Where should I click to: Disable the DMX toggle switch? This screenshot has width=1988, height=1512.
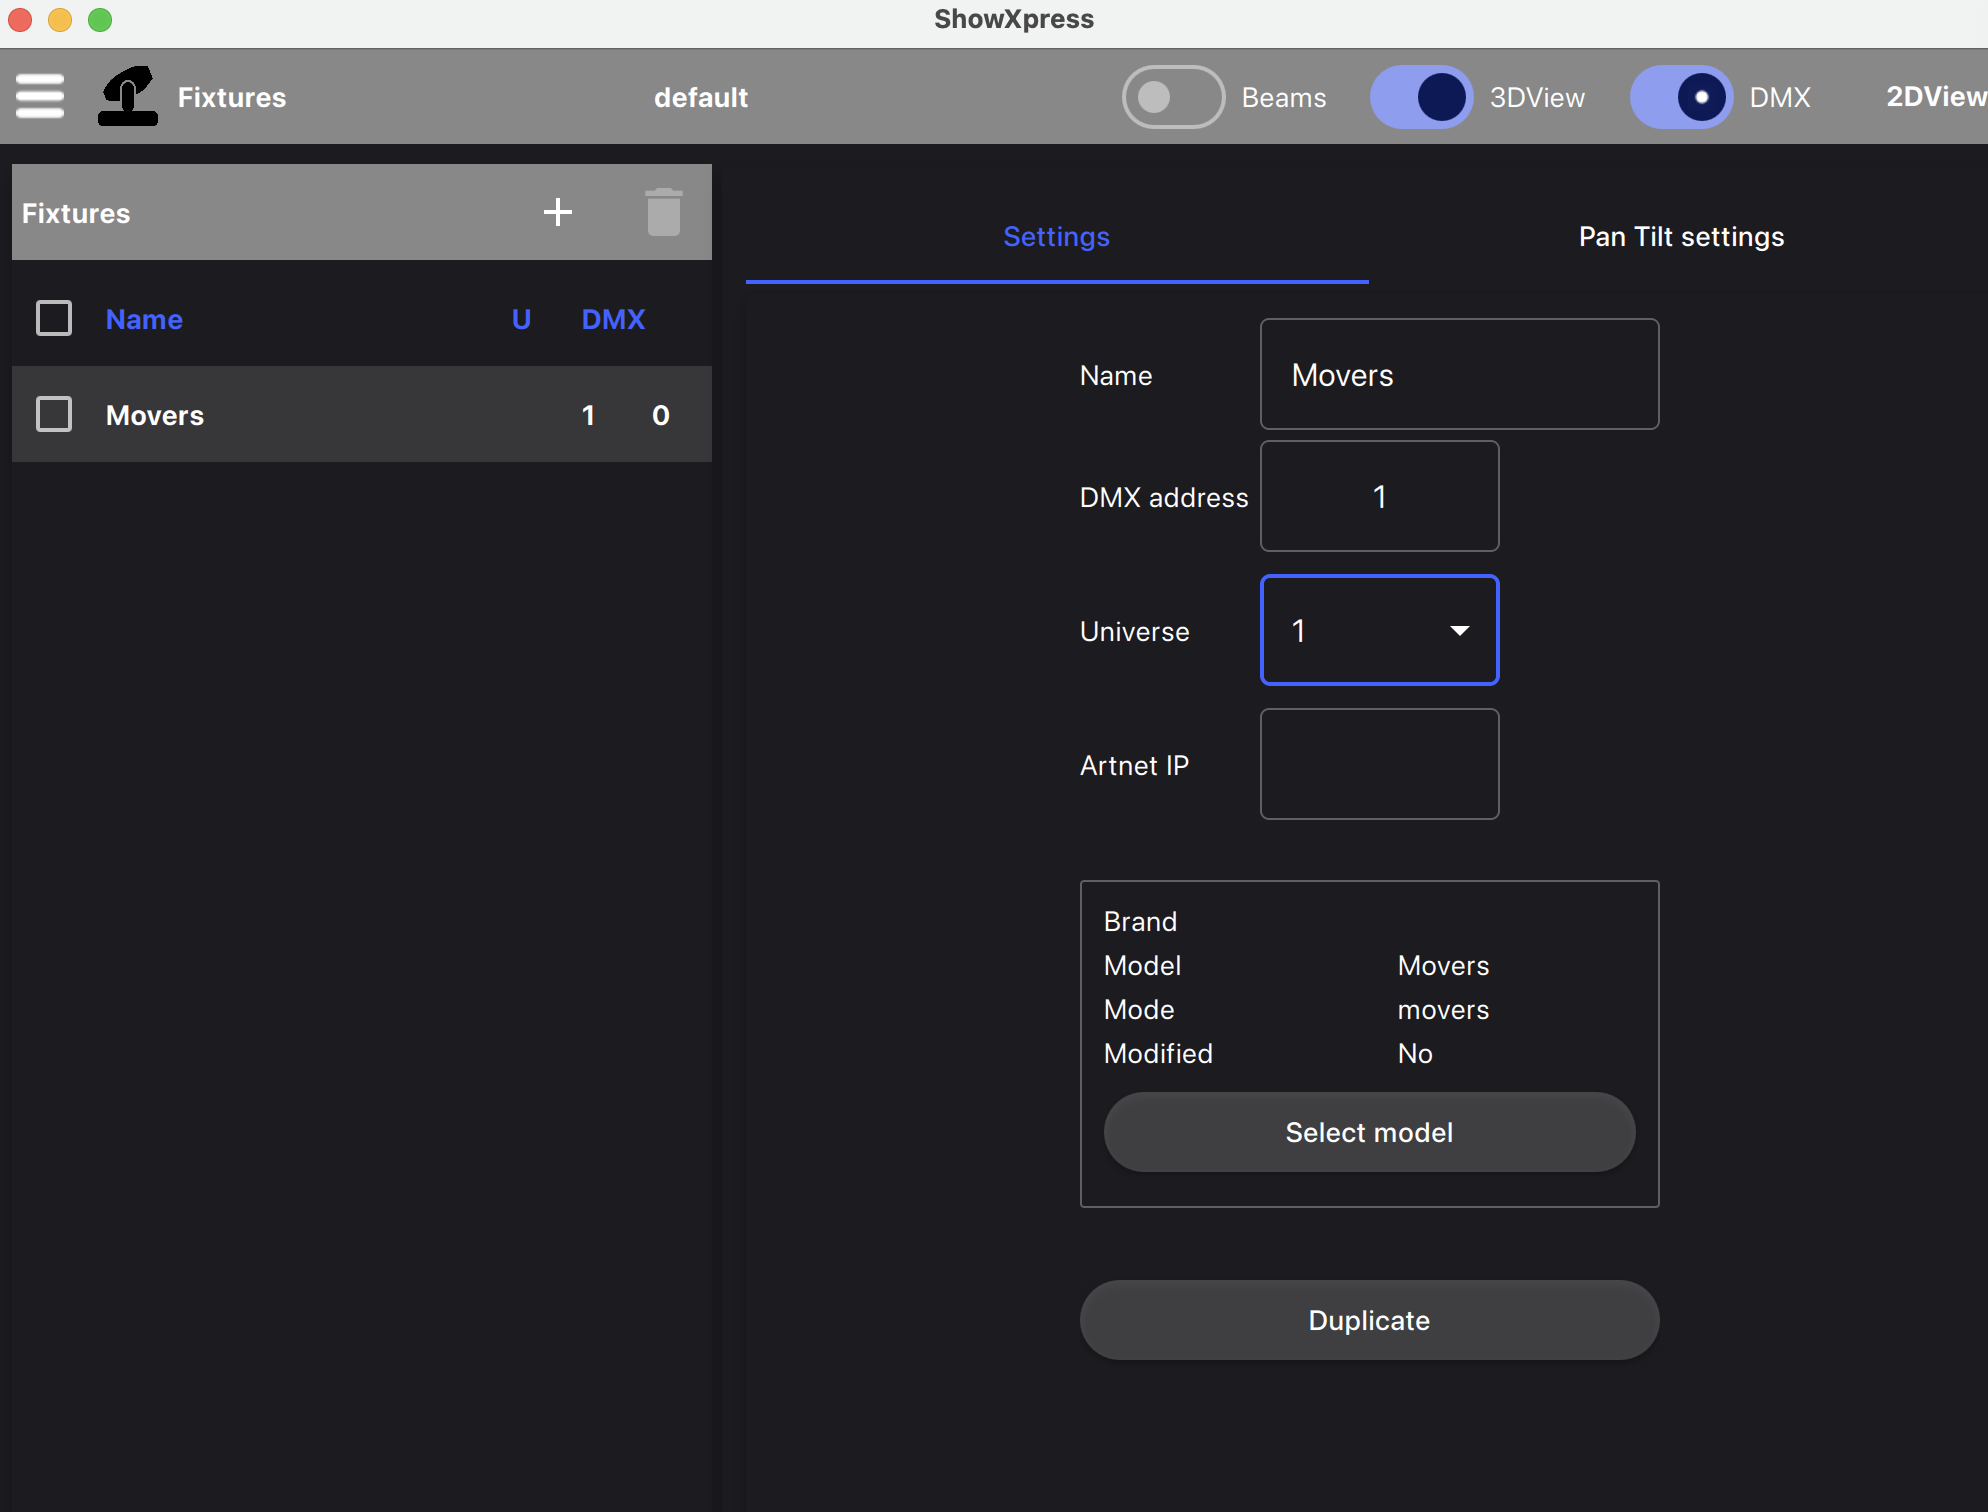tap(1681, 97)
